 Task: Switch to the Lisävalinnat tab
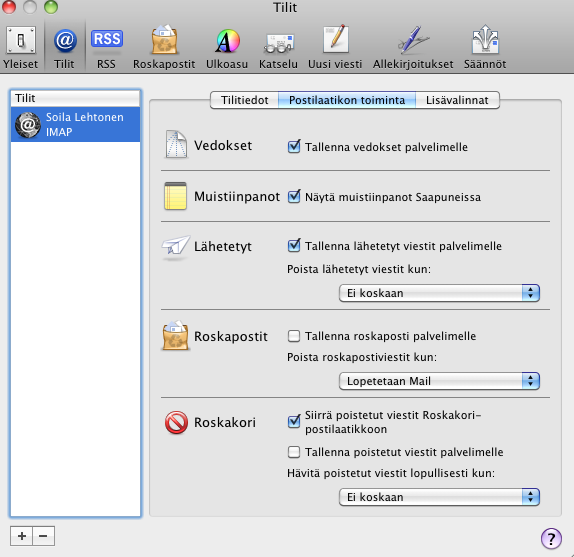point(457,100)
